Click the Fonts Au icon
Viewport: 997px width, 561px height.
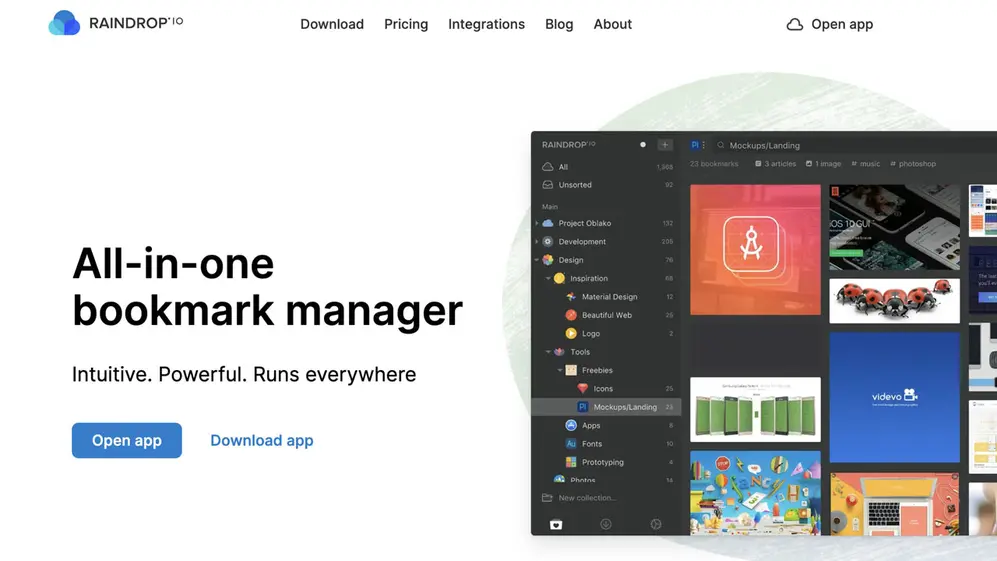click(x=571, y=444)
